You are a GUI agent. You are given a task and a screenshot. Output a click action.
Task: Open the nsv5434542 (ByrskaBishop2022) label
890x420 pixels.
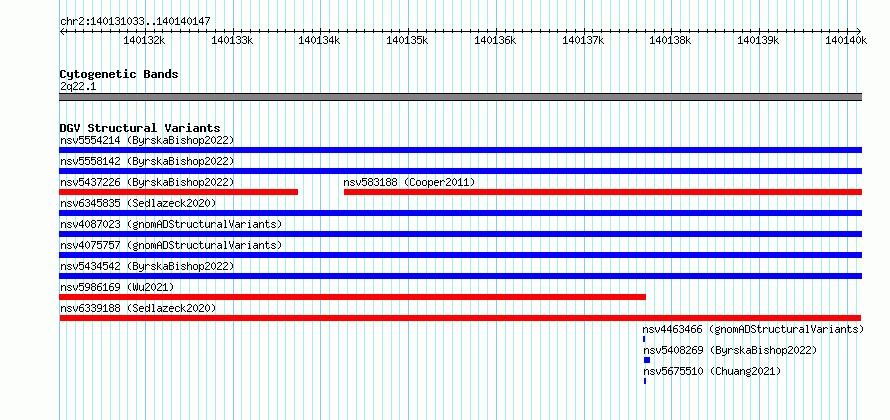click(x=147, y=266)
